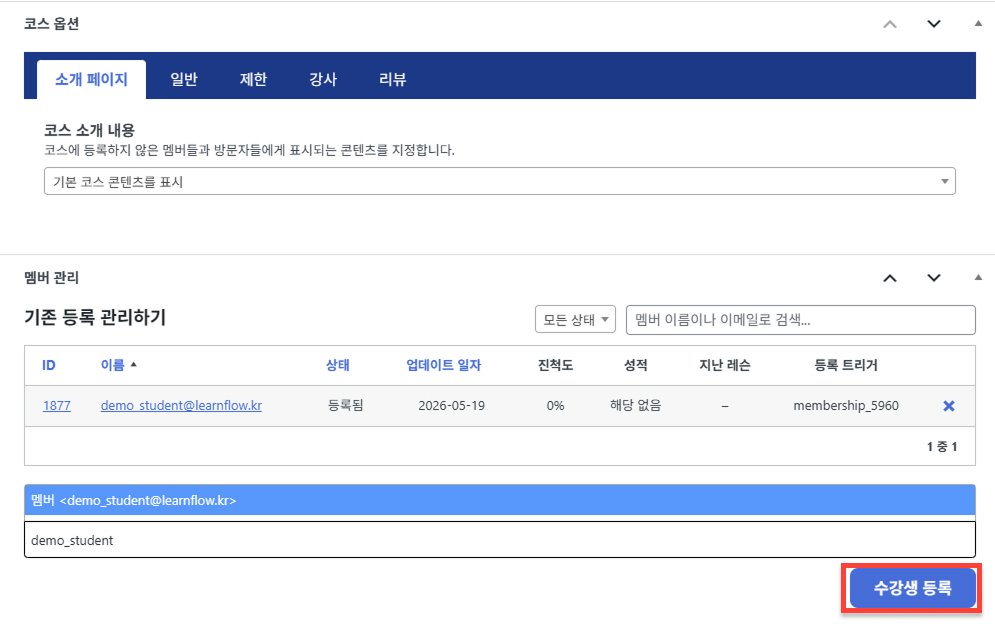Screen dimensions: 995x632
Task: Collapse the 멤버 관리 panel triangle
Action: (978, 277)
